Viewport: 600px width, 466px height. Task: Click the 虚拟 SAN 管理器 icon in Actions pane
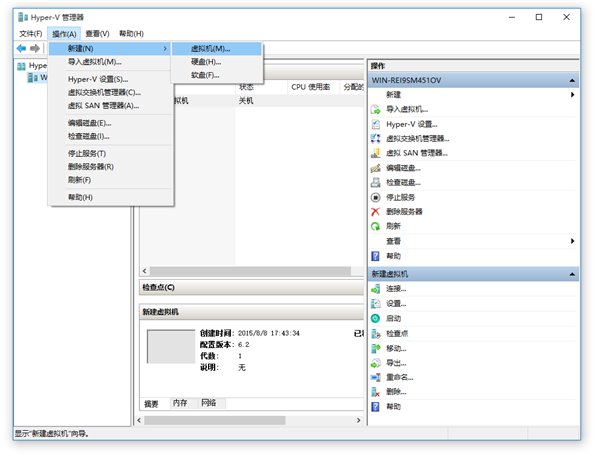pyautogui.click(x=375, y=153)
